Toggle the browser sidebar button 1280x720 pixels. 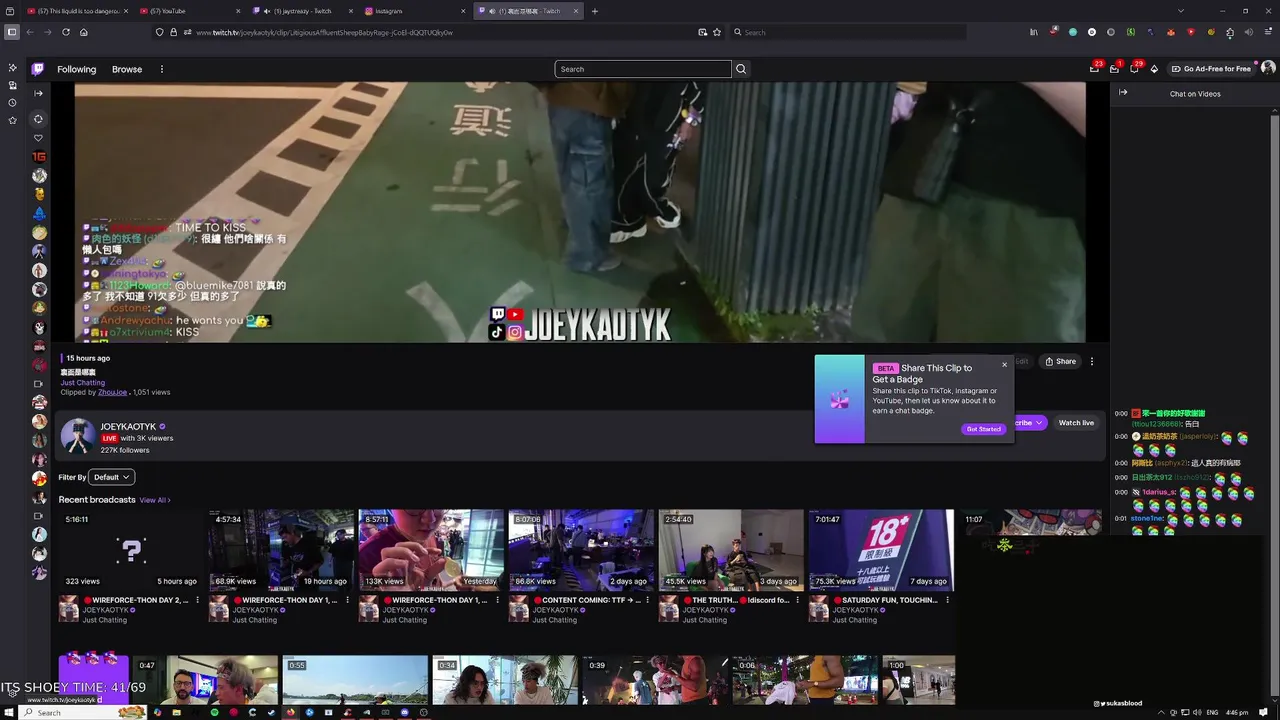pos(12,32)
